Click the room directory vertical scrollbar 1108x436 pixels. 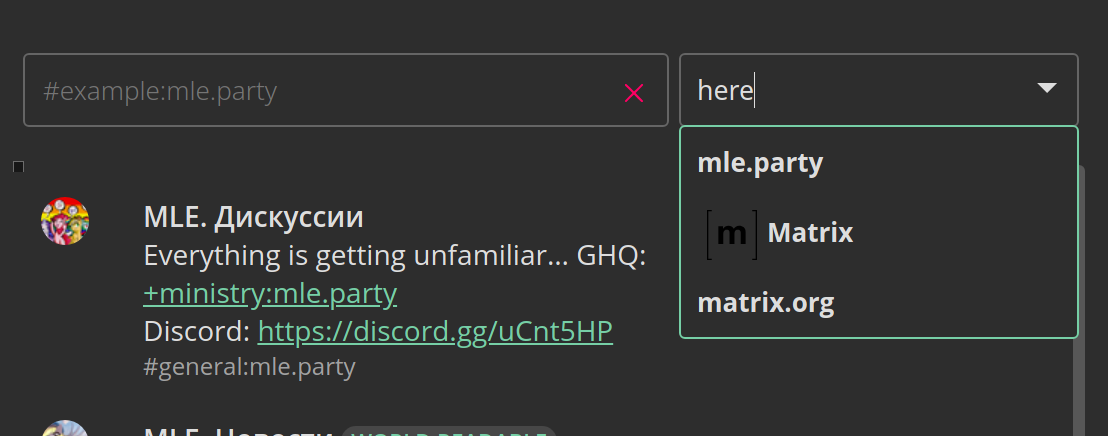[x=1081, y=300]
